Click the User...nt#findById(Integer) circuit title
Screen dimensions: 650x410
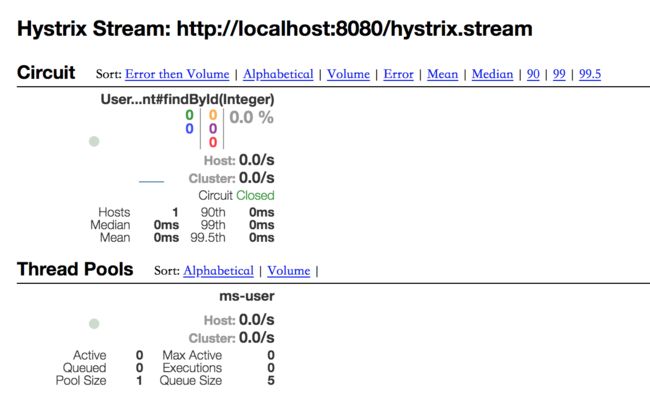[x=187, y=99]
